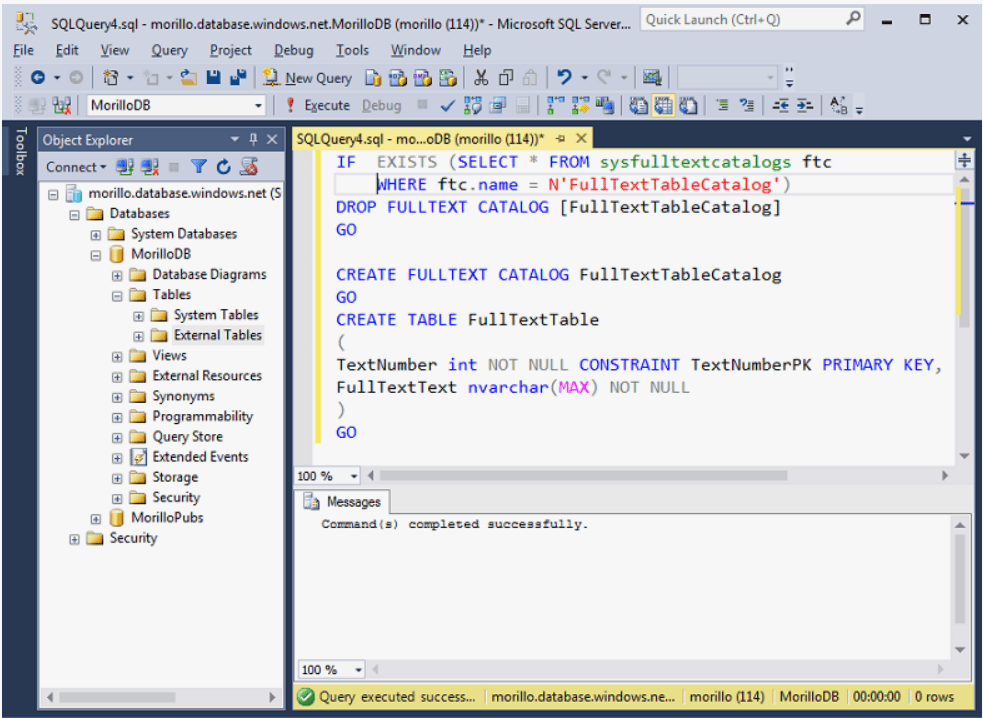Open the Toolbox side panel tab

point(21,151)
